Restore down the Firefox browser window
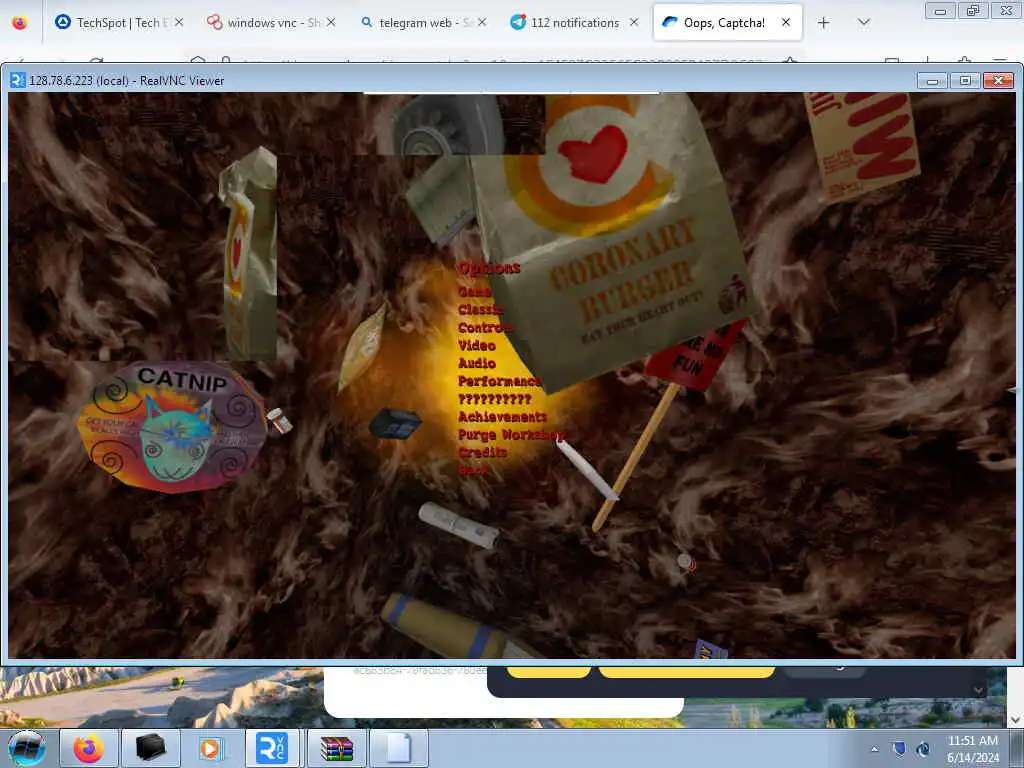 973,11
